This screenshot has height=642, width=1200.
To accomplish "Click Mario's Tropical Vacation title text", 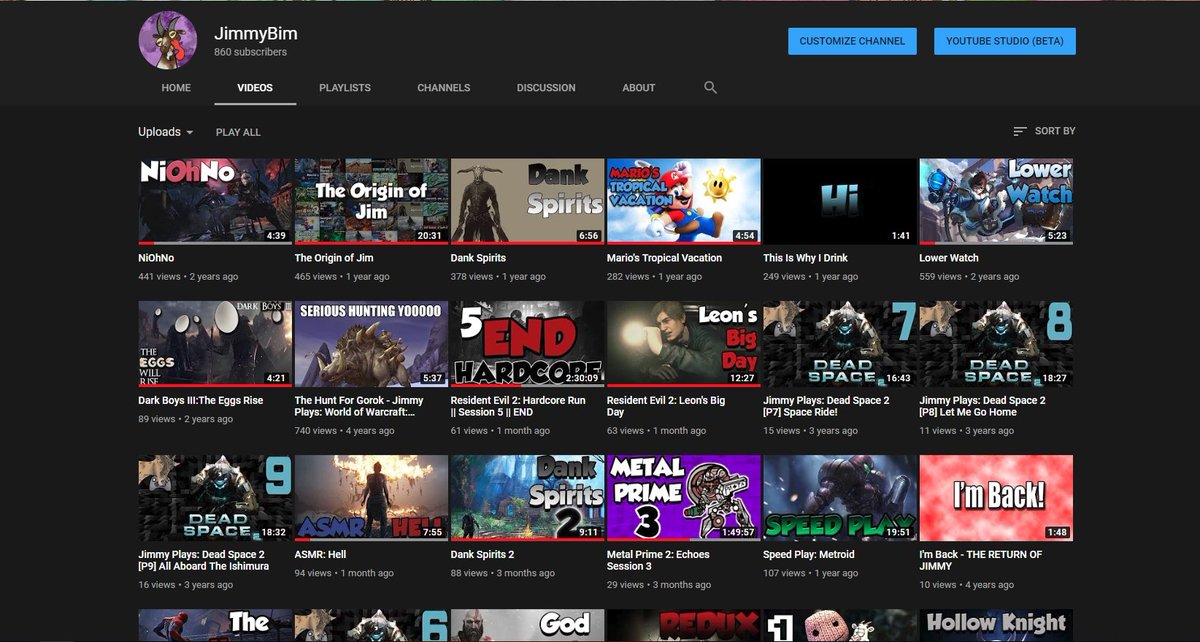I will pyautogui.click(x=664, y=258).
